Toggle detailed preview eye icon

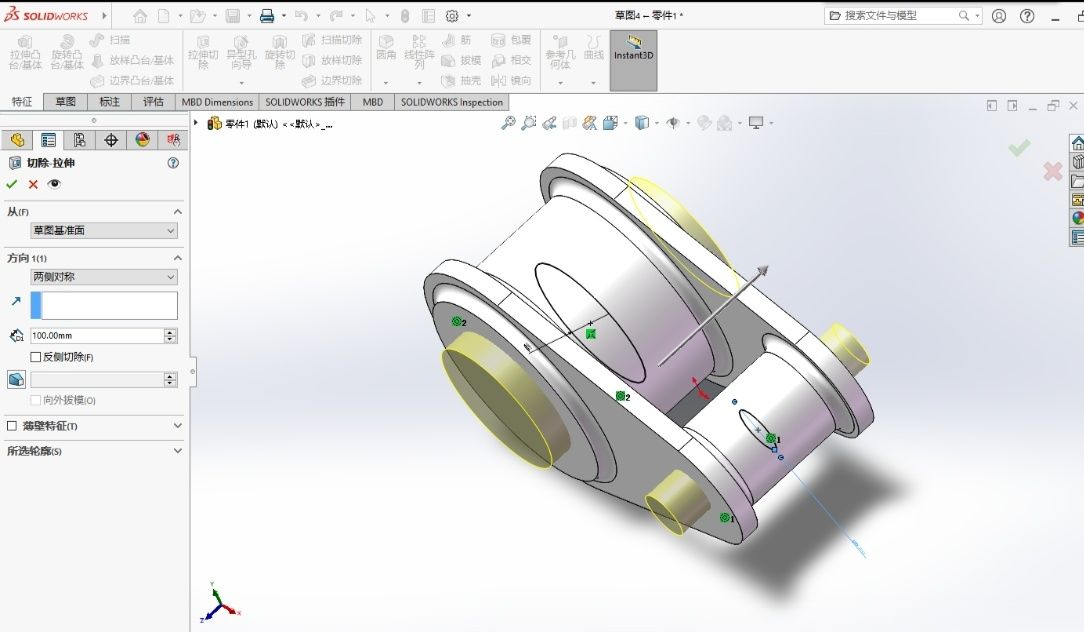[x=54, y=184]
